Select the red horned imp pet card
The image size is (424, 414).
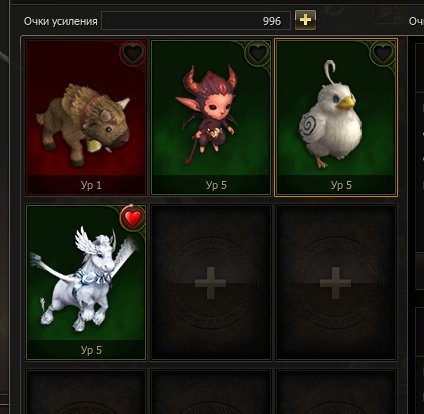211,117
